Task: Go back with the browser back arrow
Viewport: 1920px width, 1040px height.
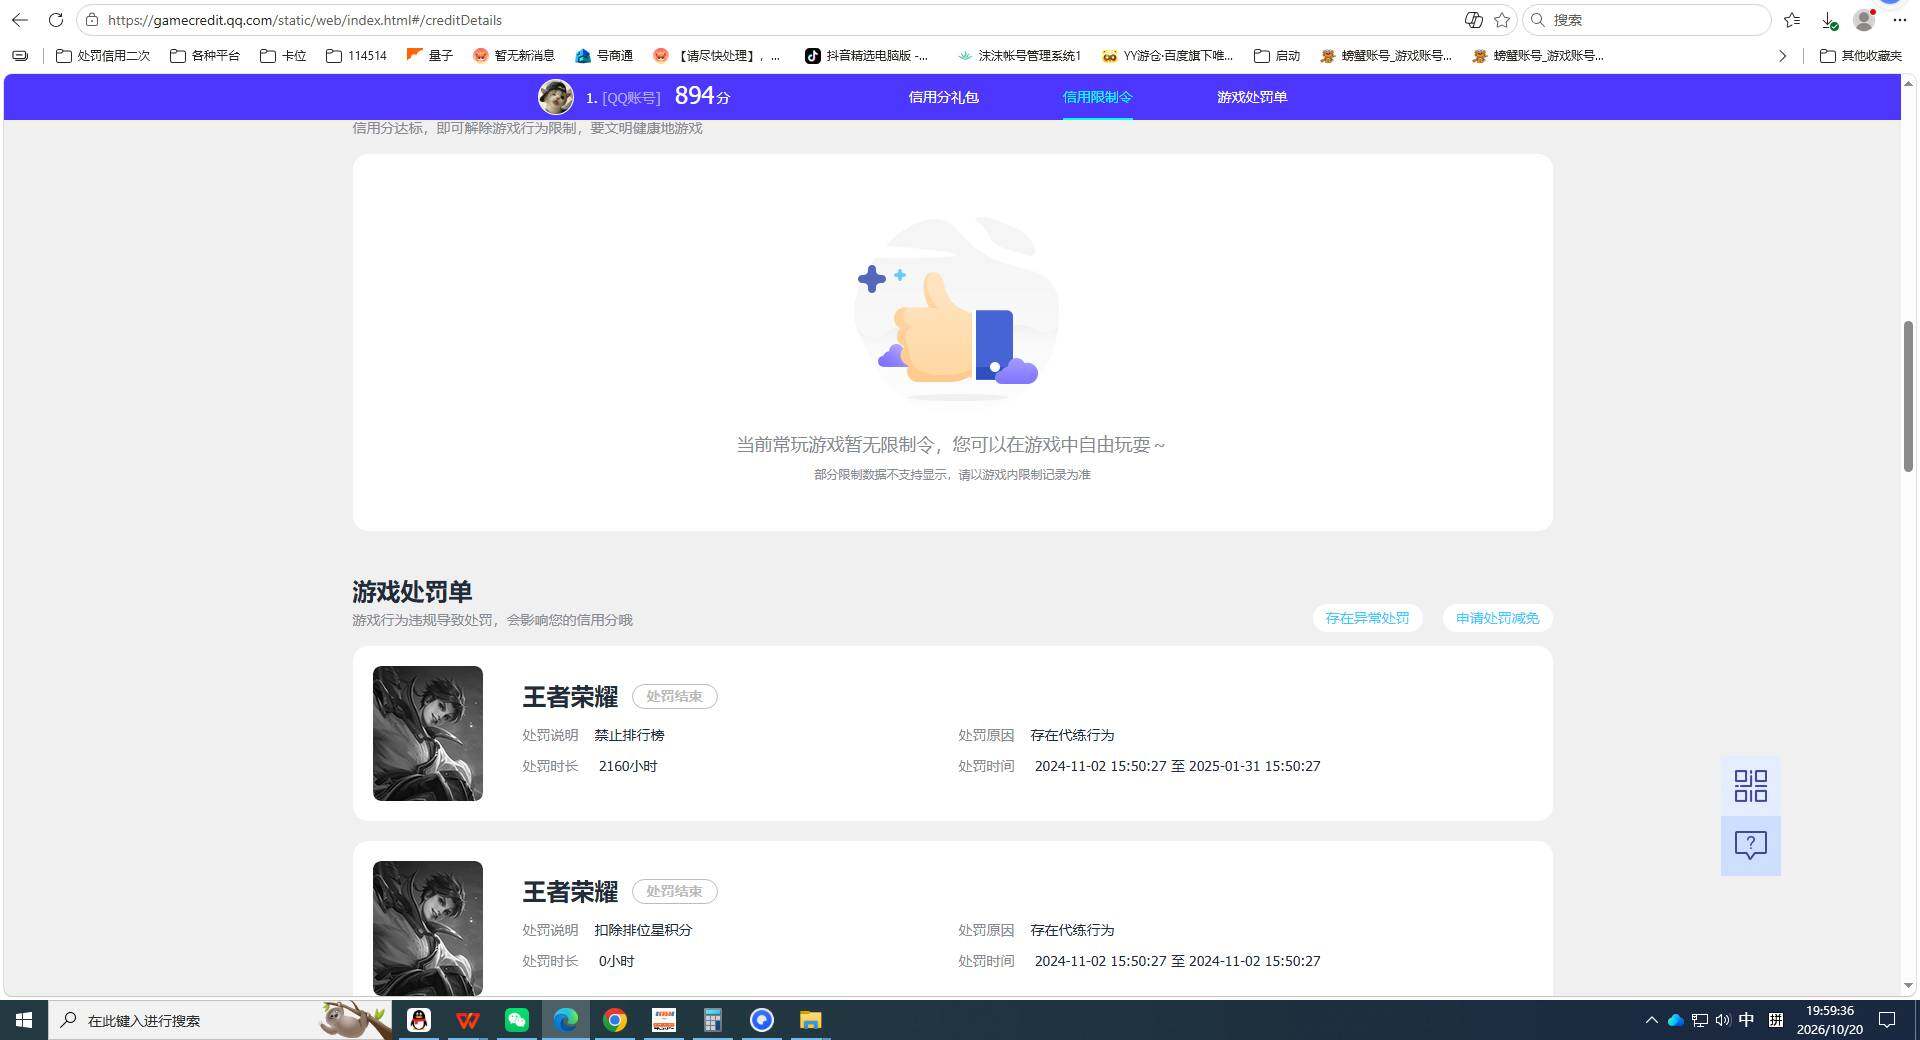Action: coord(19,20)
